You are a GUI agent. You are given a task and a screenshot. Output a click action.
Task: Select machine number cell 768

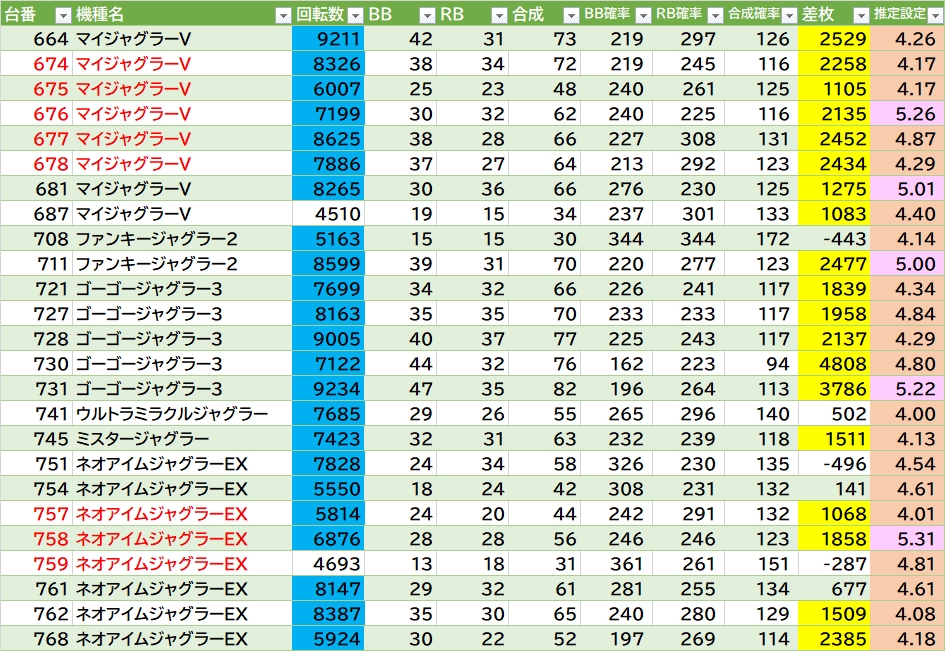37,639
